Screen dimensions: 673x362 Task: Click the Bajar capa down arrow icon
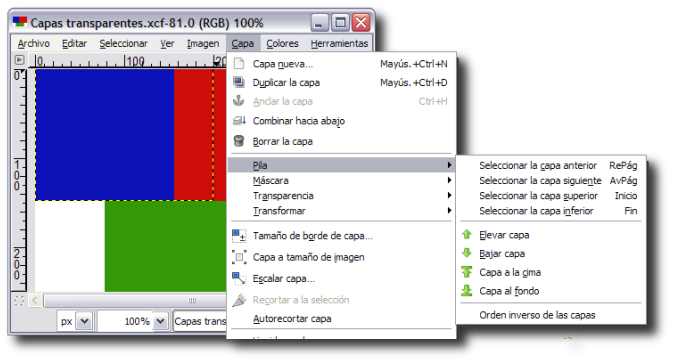pos(467,253)
